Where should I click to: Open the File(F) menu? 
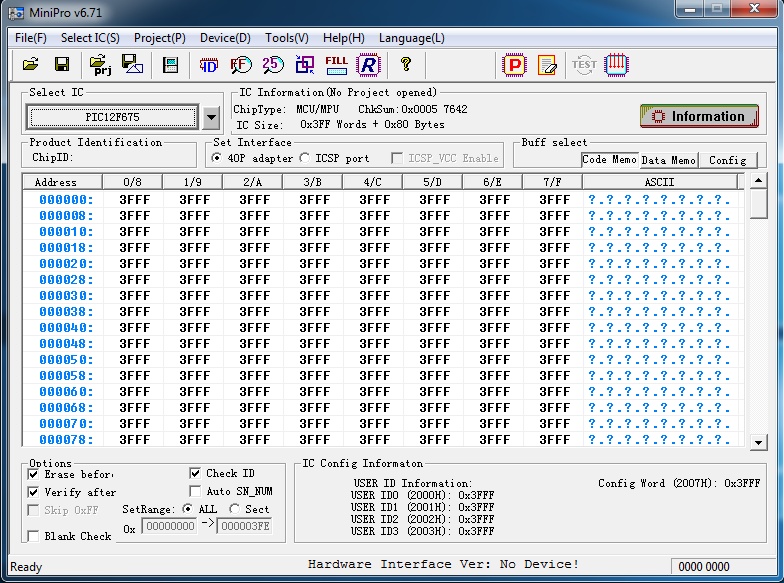[x=30, y=38]
